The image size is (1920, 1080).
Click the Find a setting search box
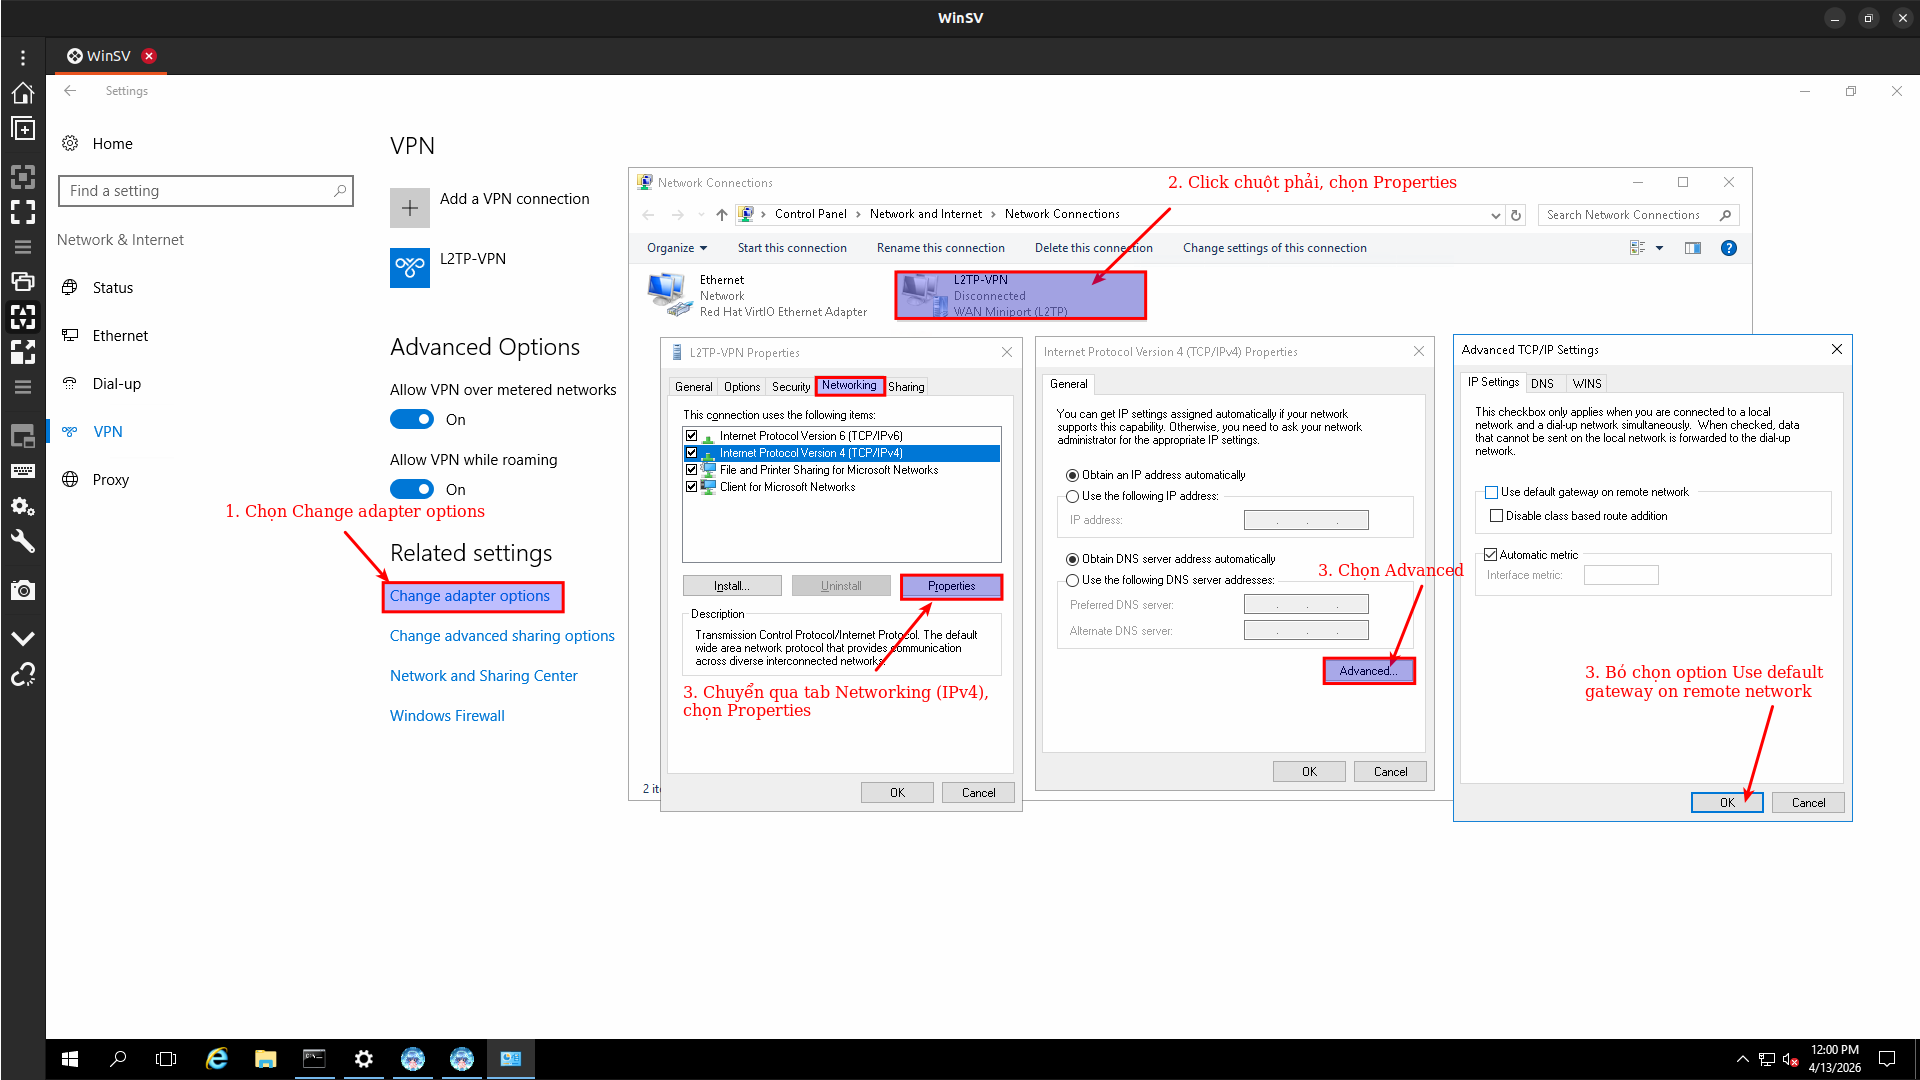coord(206,191)
